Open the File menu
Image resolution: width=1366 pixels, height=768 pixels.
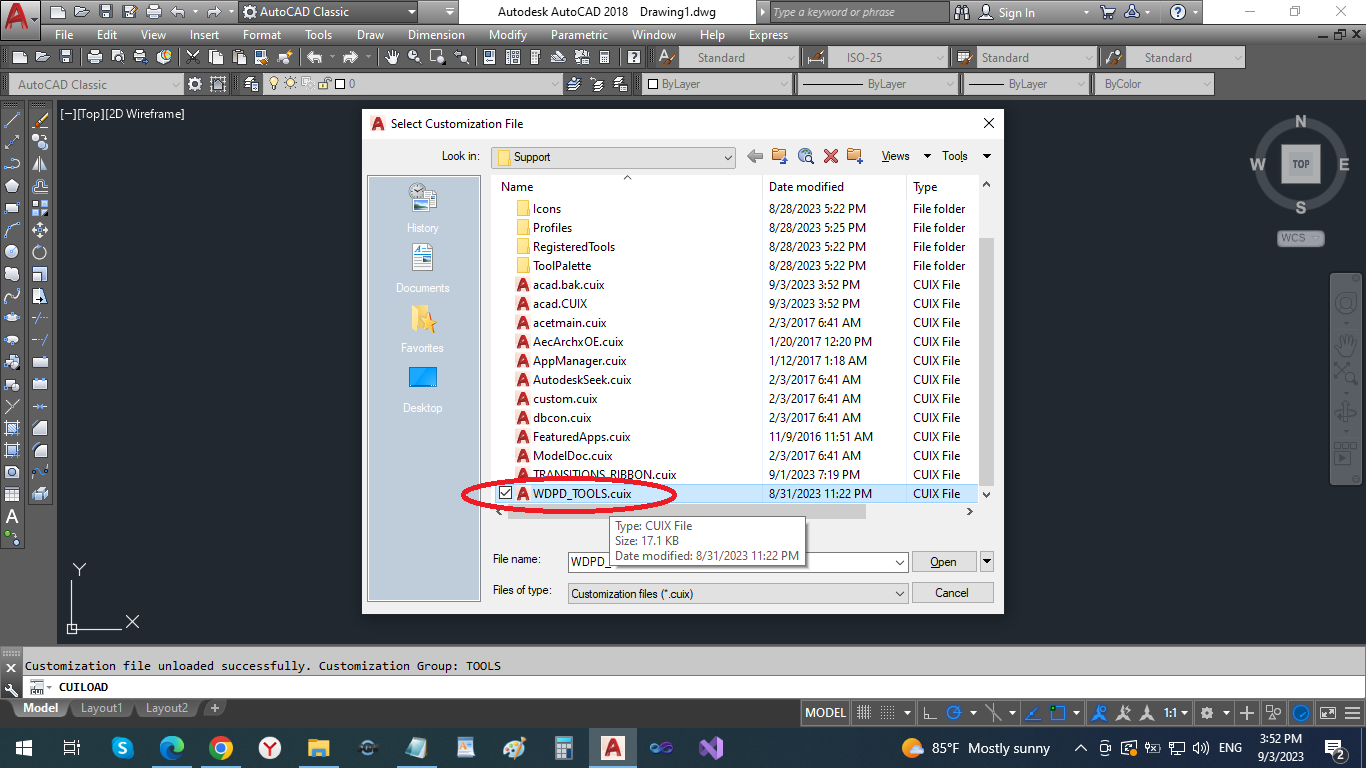pyautogui.click(x=64, y=35)
